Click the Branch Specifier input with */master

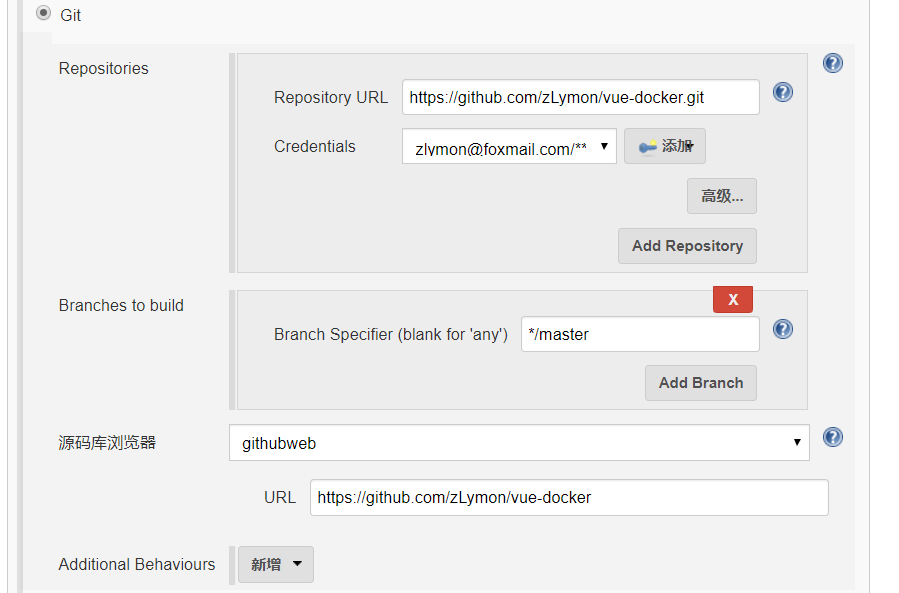point(639,335)
